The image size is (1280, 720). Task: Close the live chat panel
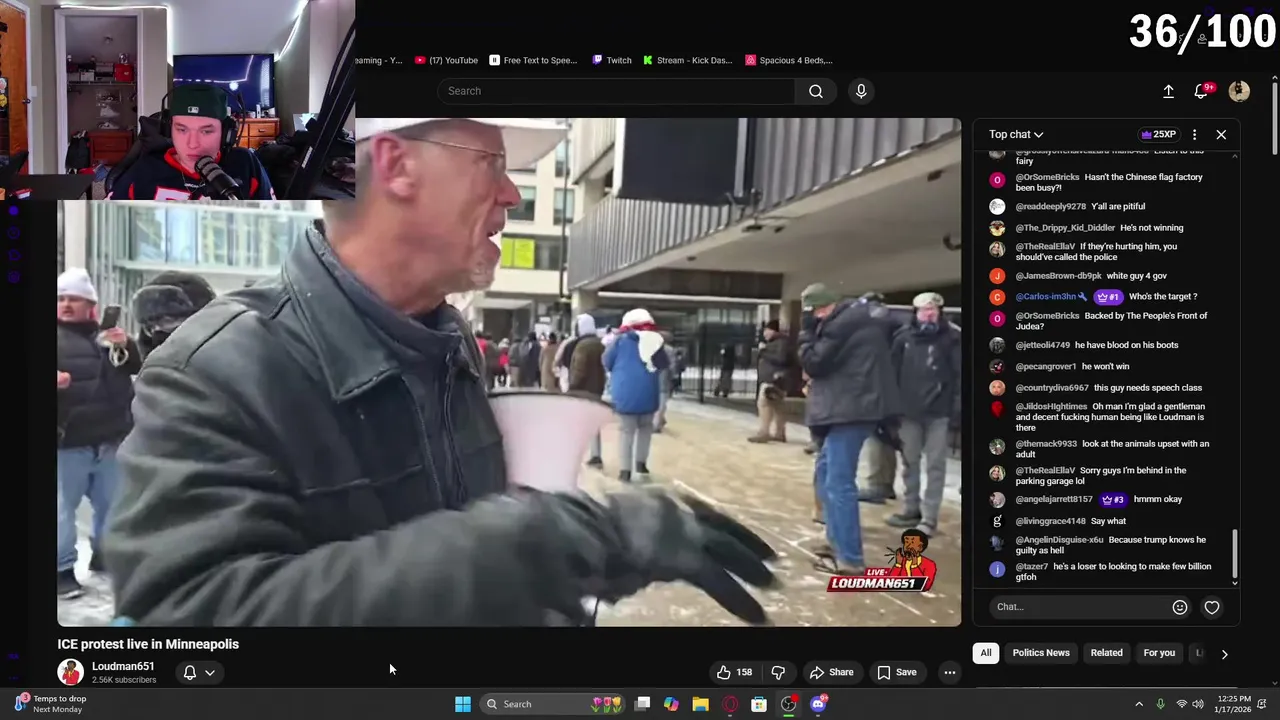pyautogui.click(x=1221, y=134)
